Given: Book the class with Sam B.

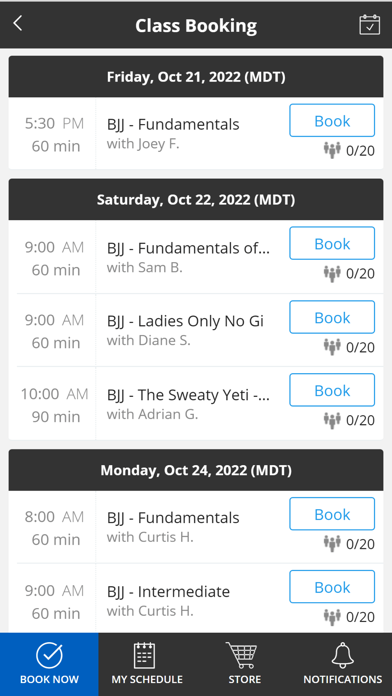Looking at the screenshot, I should [332, 243].
